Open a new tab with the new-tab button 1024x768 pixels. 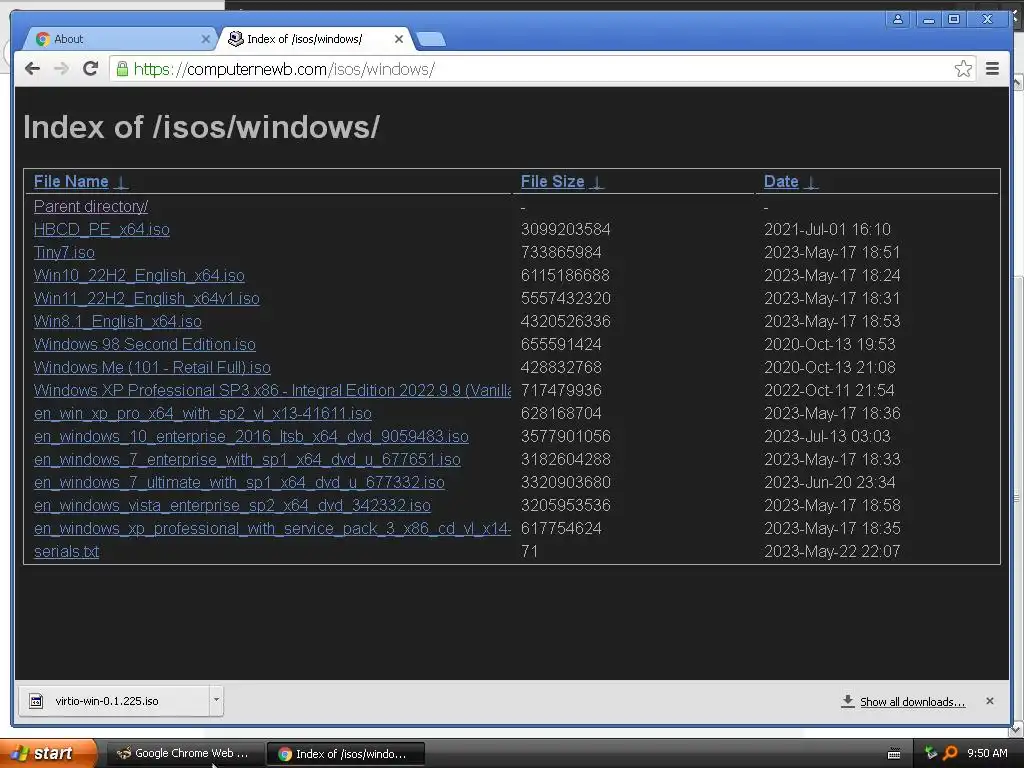[431, 40]
